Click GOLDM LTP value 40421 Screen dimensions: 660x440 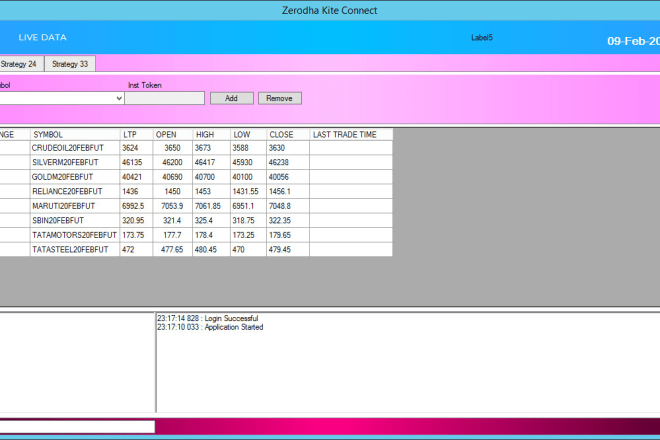[x=136, y=177]
